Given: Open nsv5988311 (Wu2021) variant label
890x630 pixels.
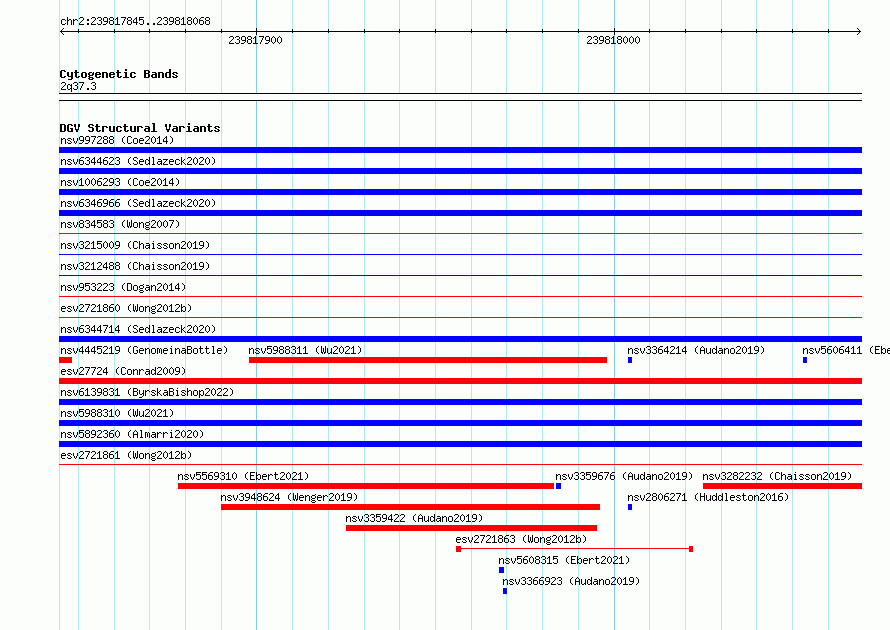Looking at the screenshot, I should [x=305, y=350].
